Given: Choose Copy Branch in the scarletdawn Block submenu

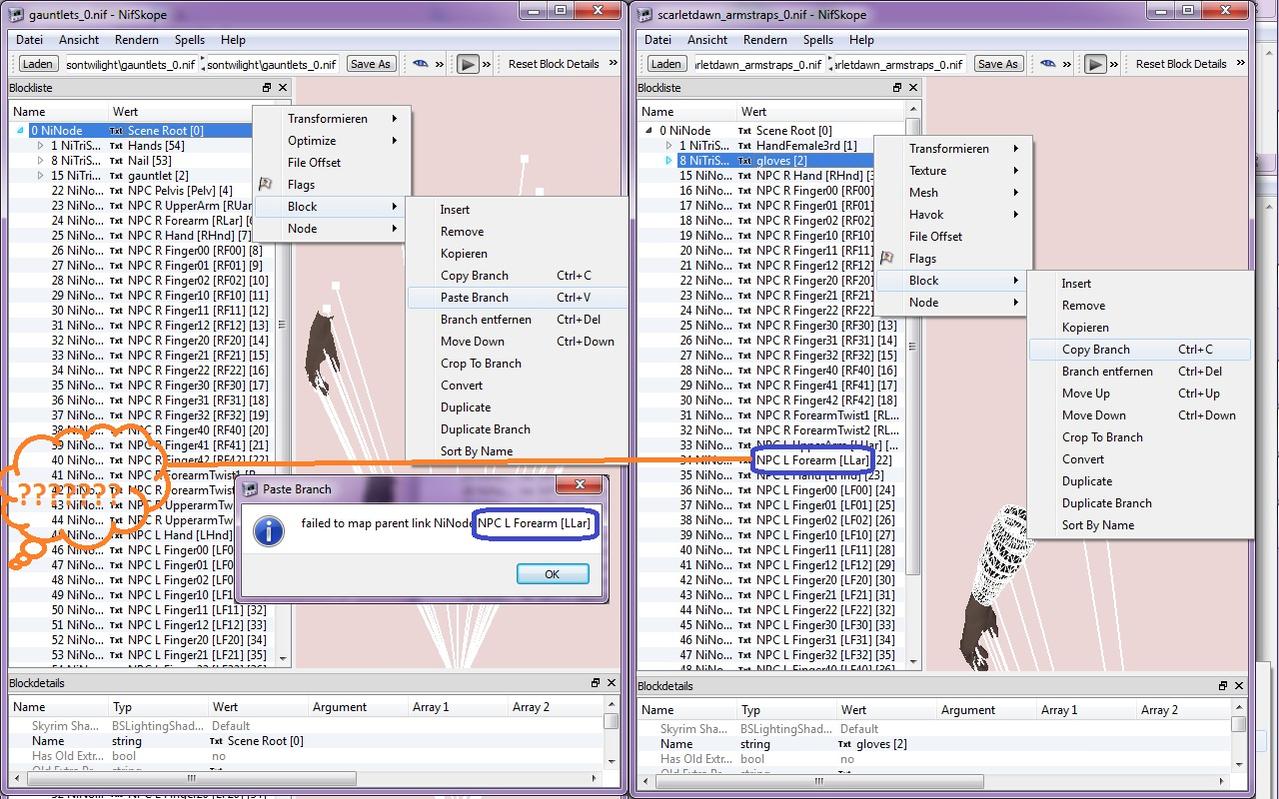Looking at the screenshot, I should click(x=1095, y=350).
